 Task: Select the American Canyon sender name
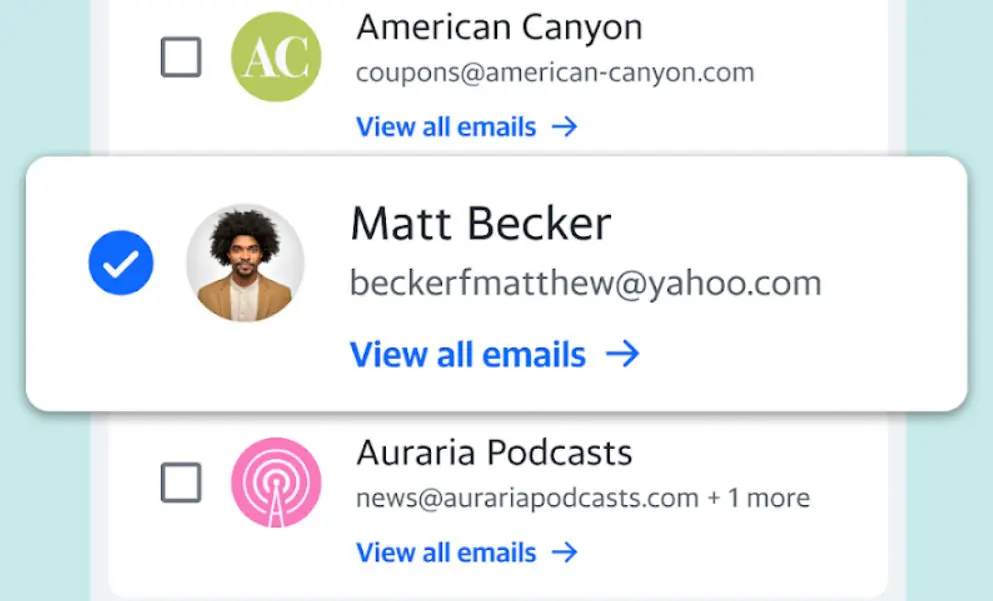(499, 28)
